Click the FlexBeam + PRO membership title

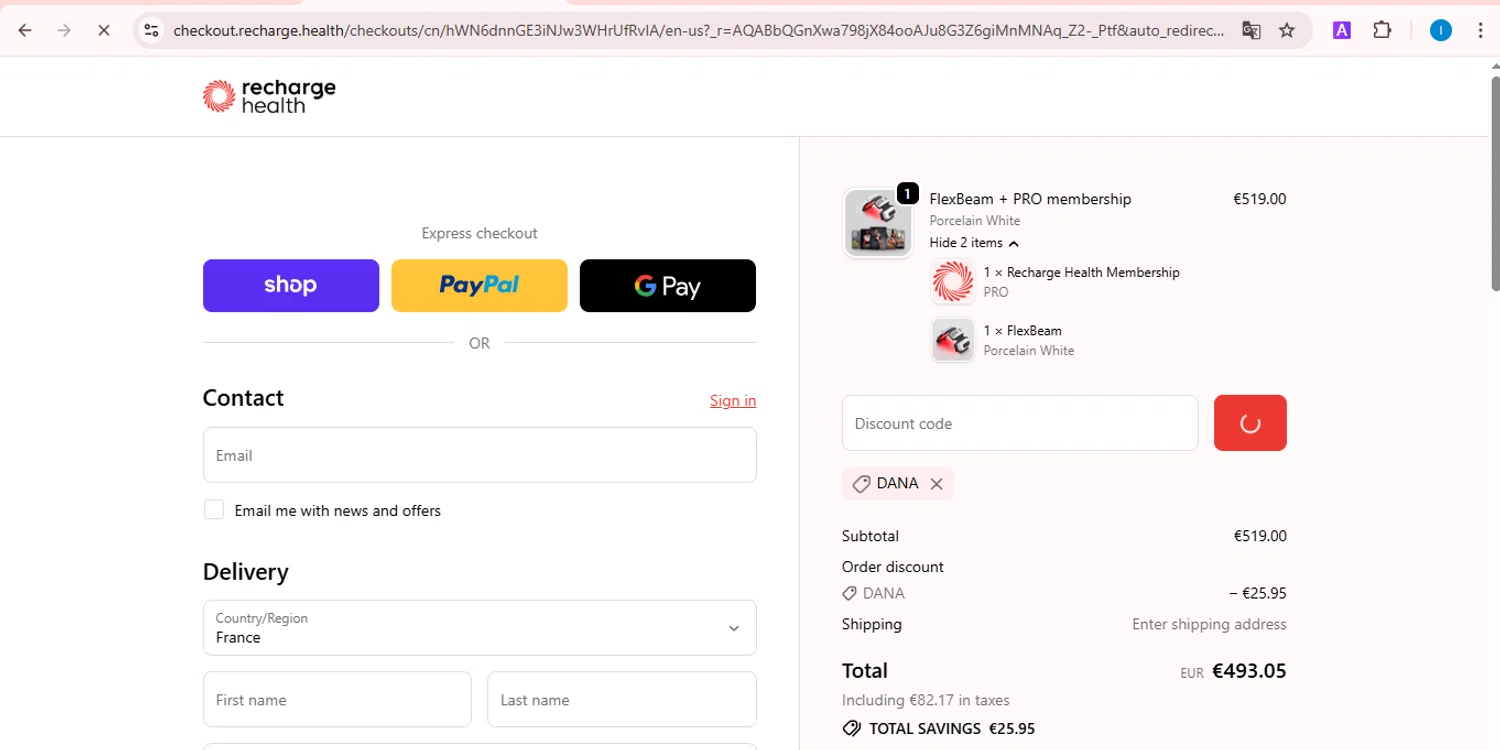click(1030, 199)
